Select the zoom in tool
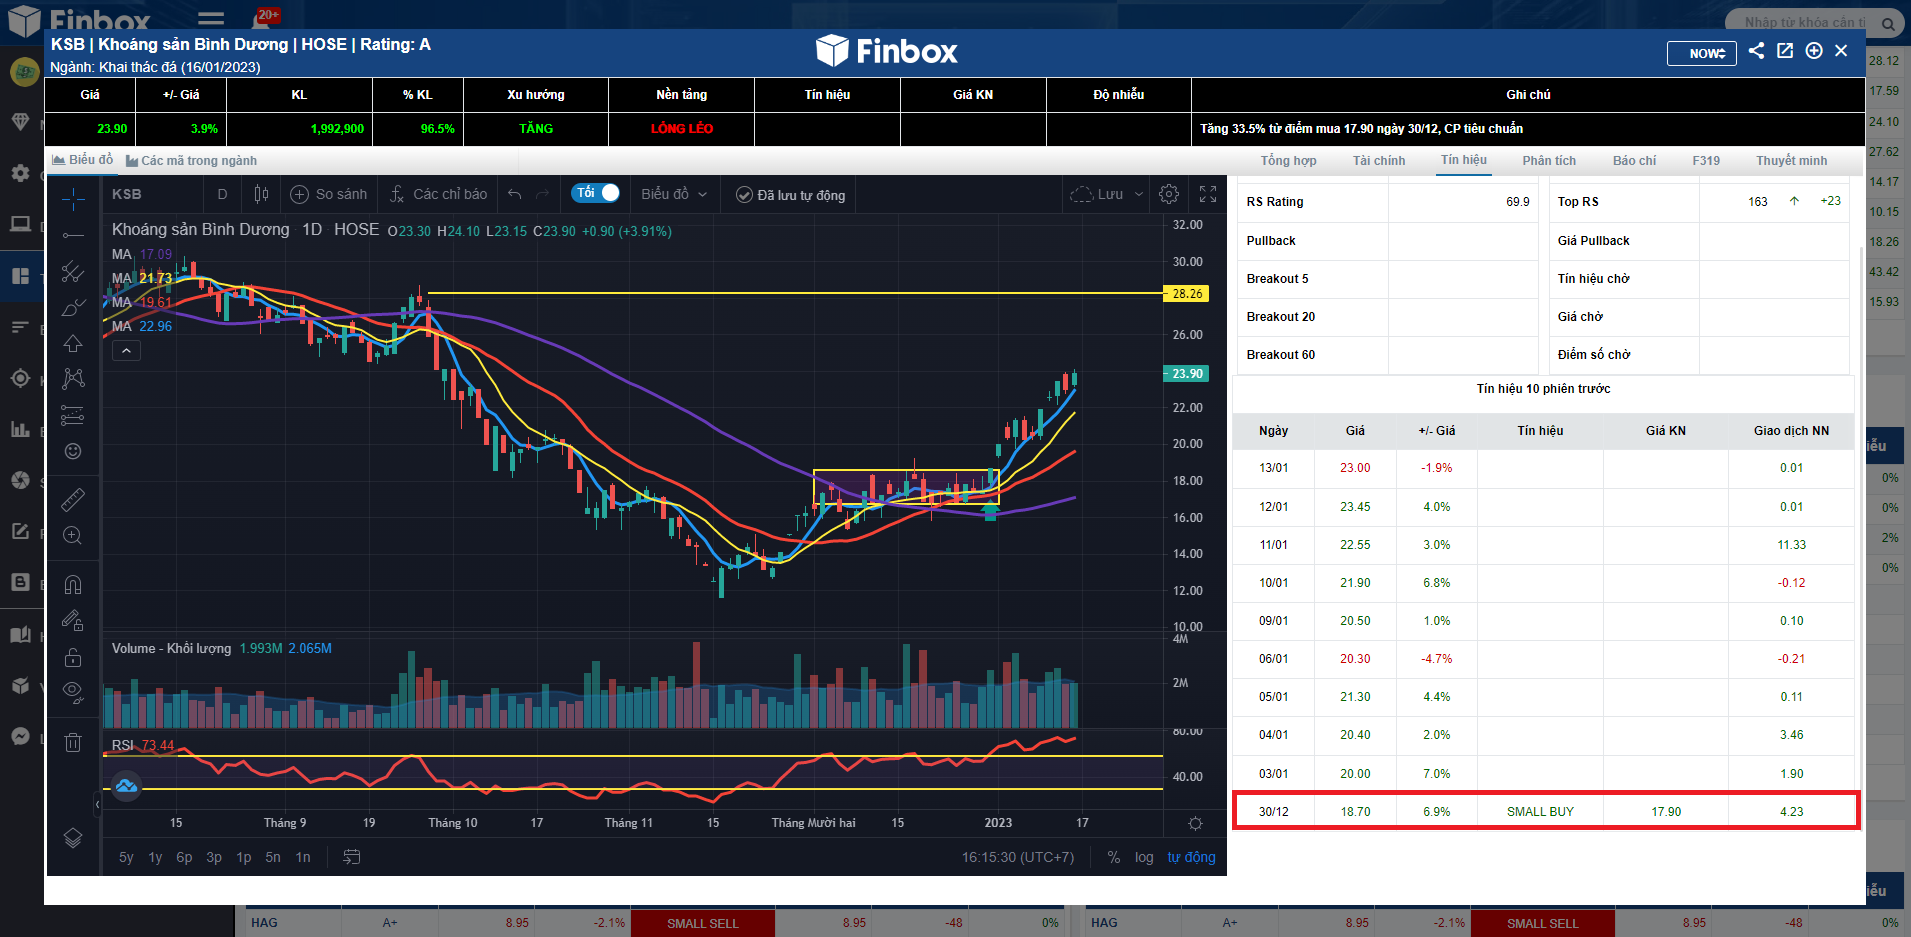1911x937 pixels. coord(73,535)
